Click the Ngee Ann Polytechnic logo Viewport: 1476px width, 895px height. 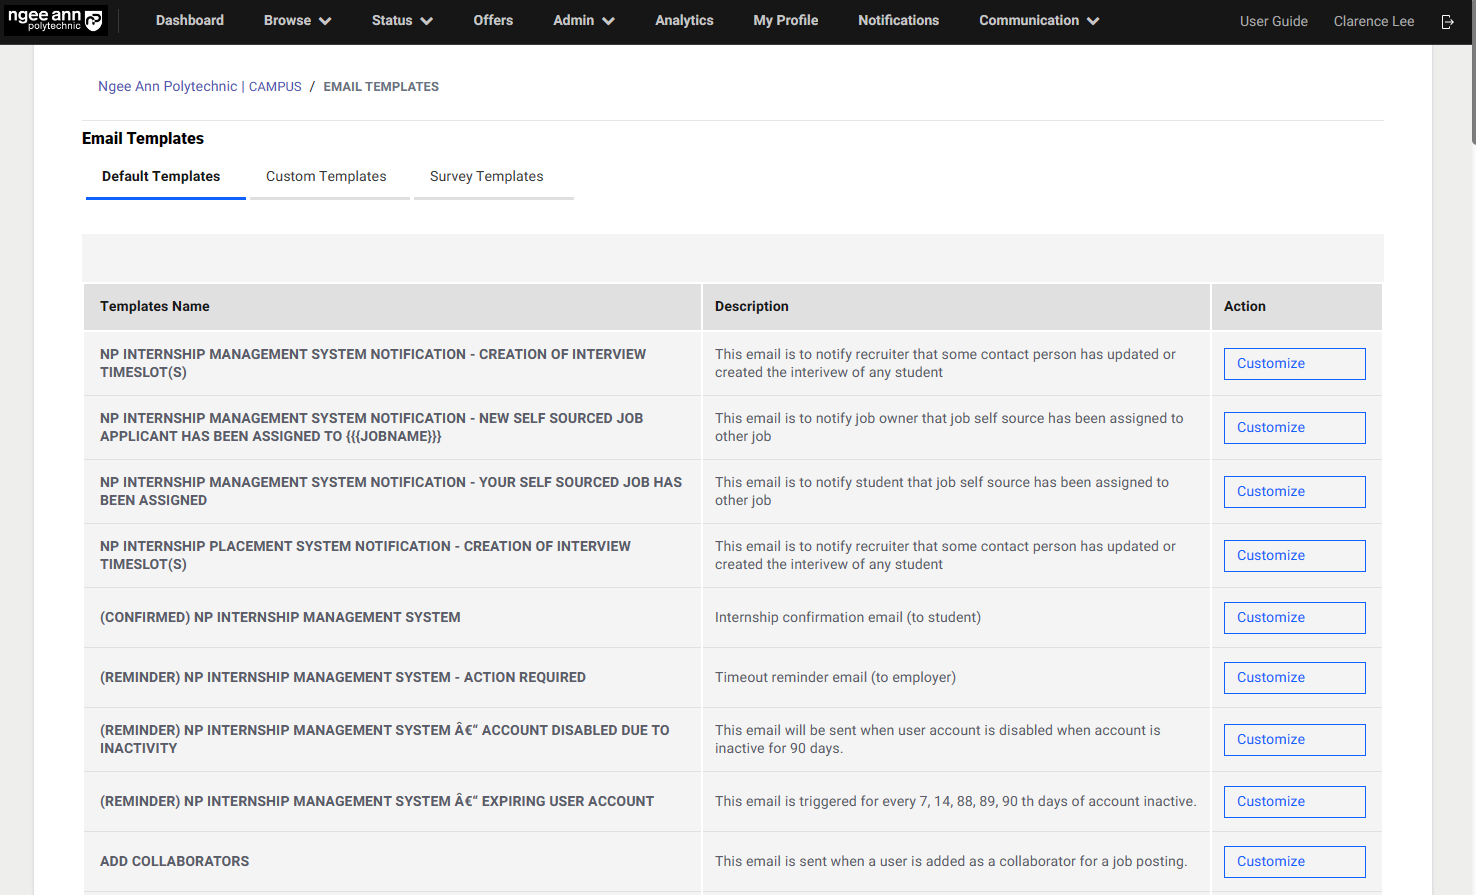(55, 20)
